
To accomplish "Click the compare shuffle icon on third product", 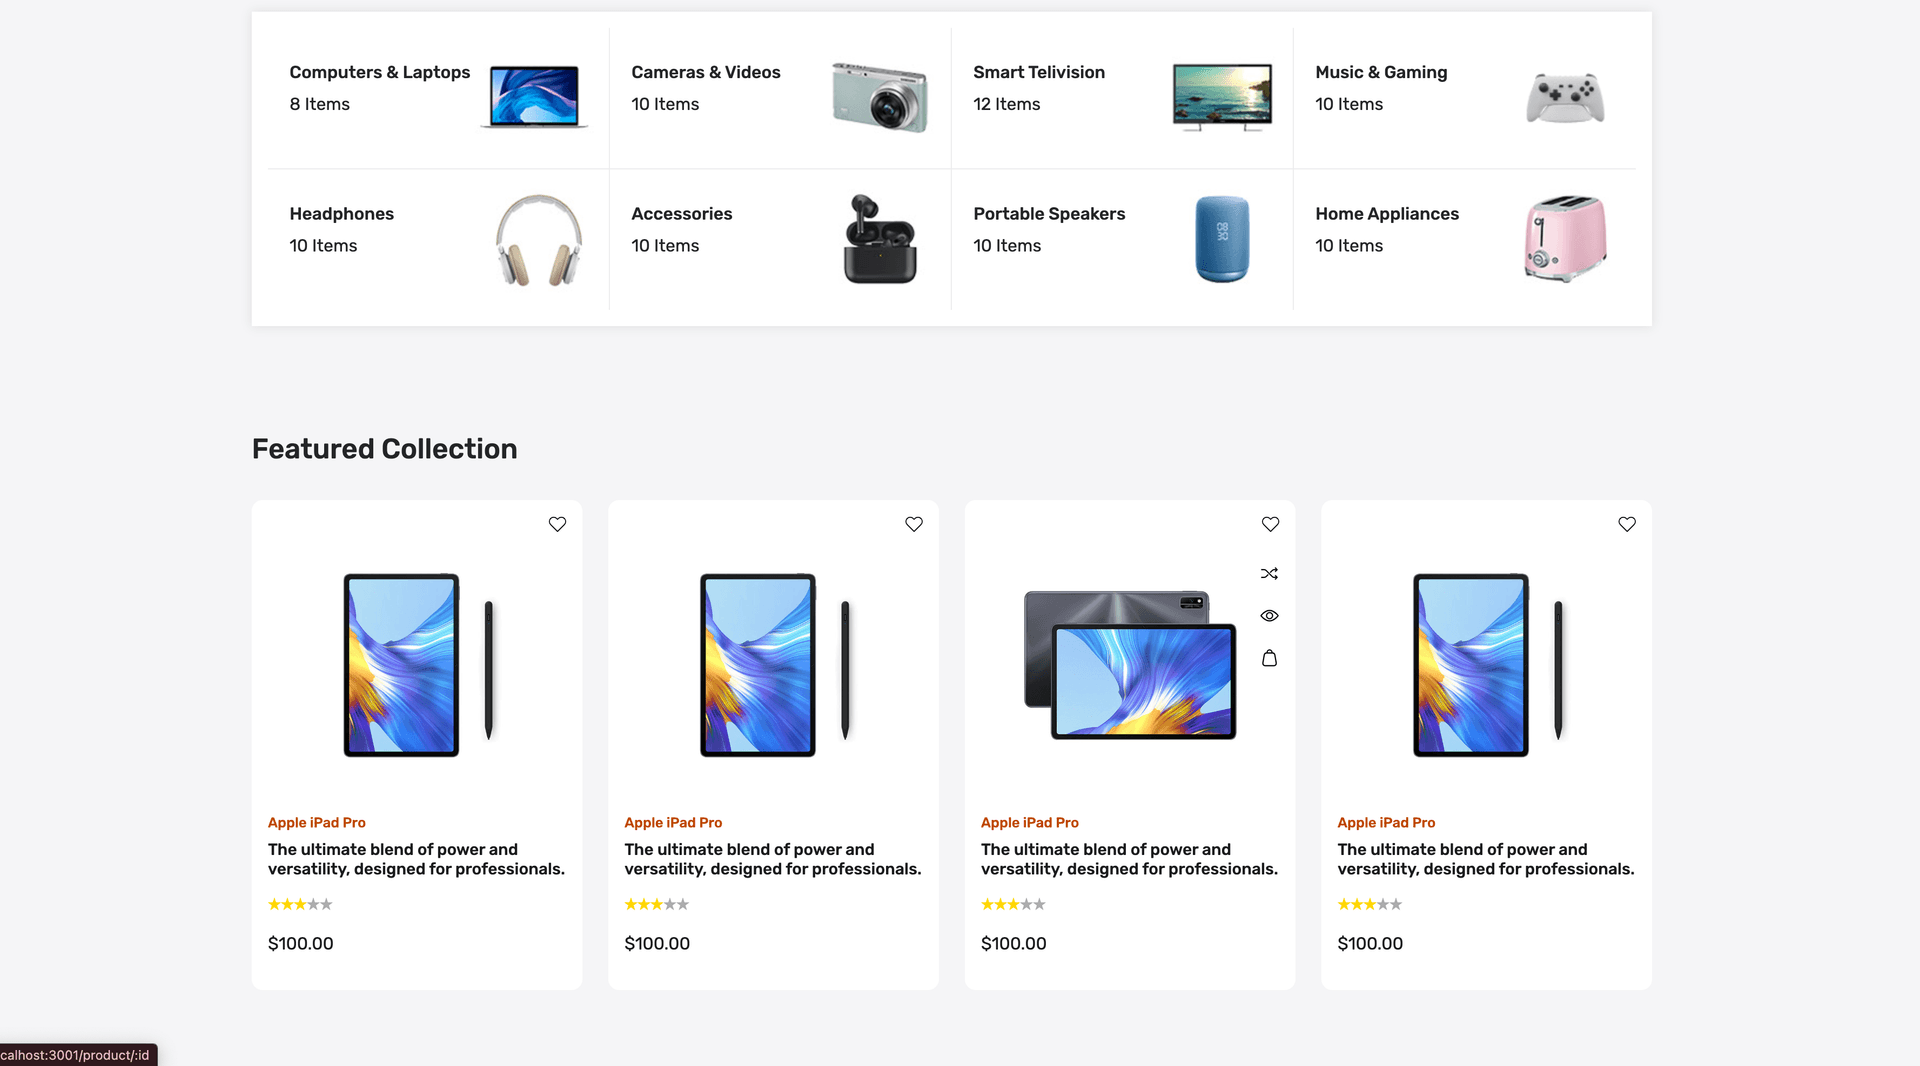I will coord(1269,573).
